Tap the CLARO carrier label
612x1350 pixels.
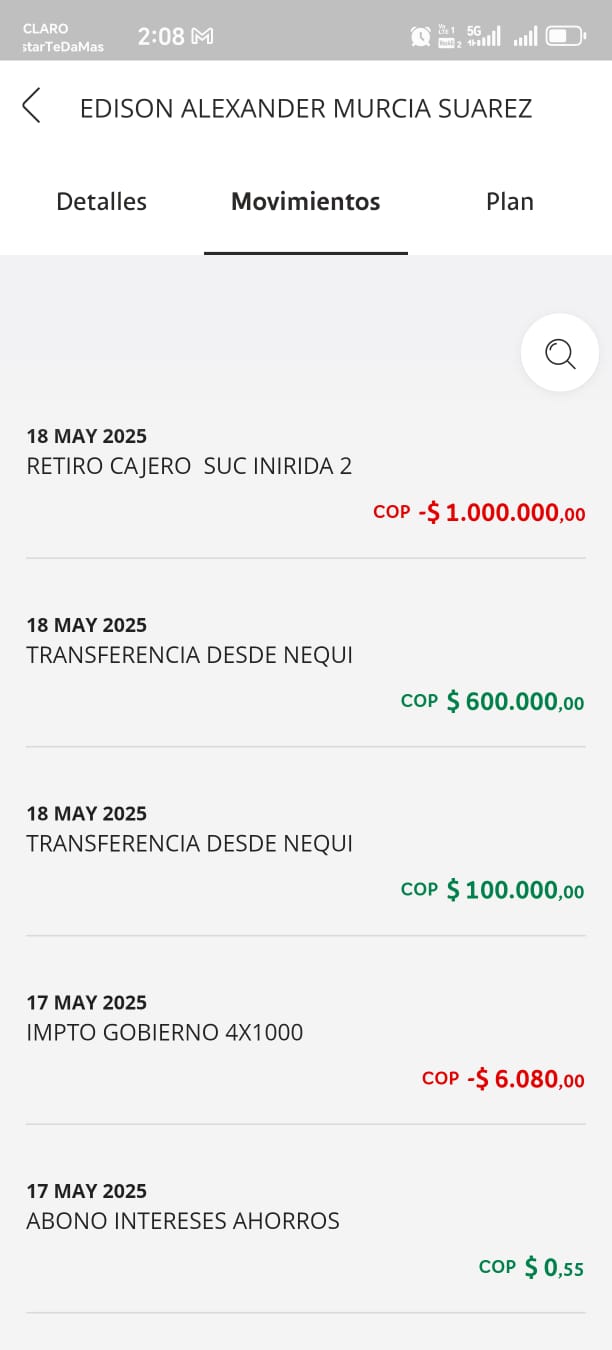pyautogui.click(x=46, y=29)
